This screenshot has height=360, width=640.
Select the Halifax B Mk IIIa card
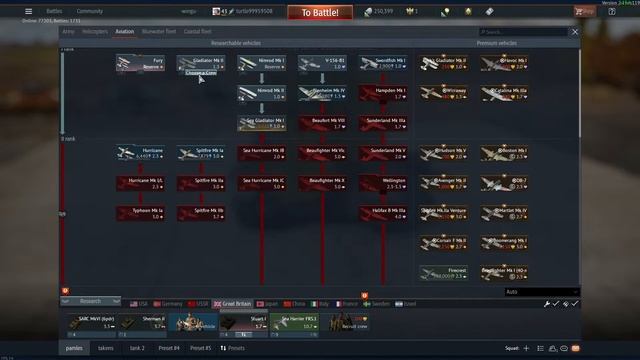tap(383, 213)
